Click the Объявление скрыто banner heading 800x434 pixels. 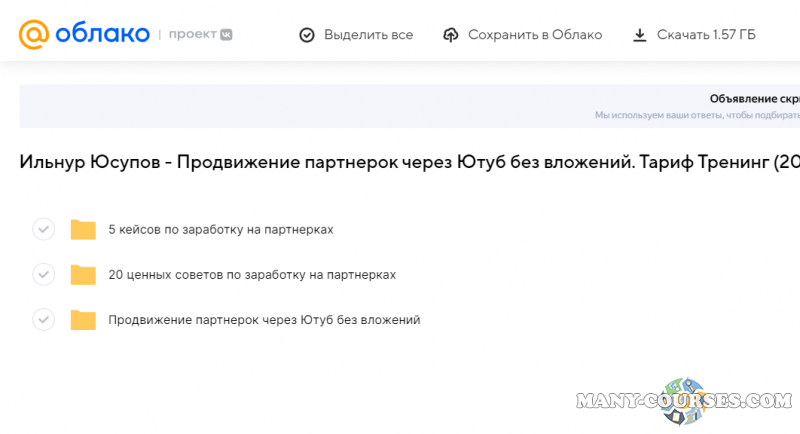click(754, 99)
